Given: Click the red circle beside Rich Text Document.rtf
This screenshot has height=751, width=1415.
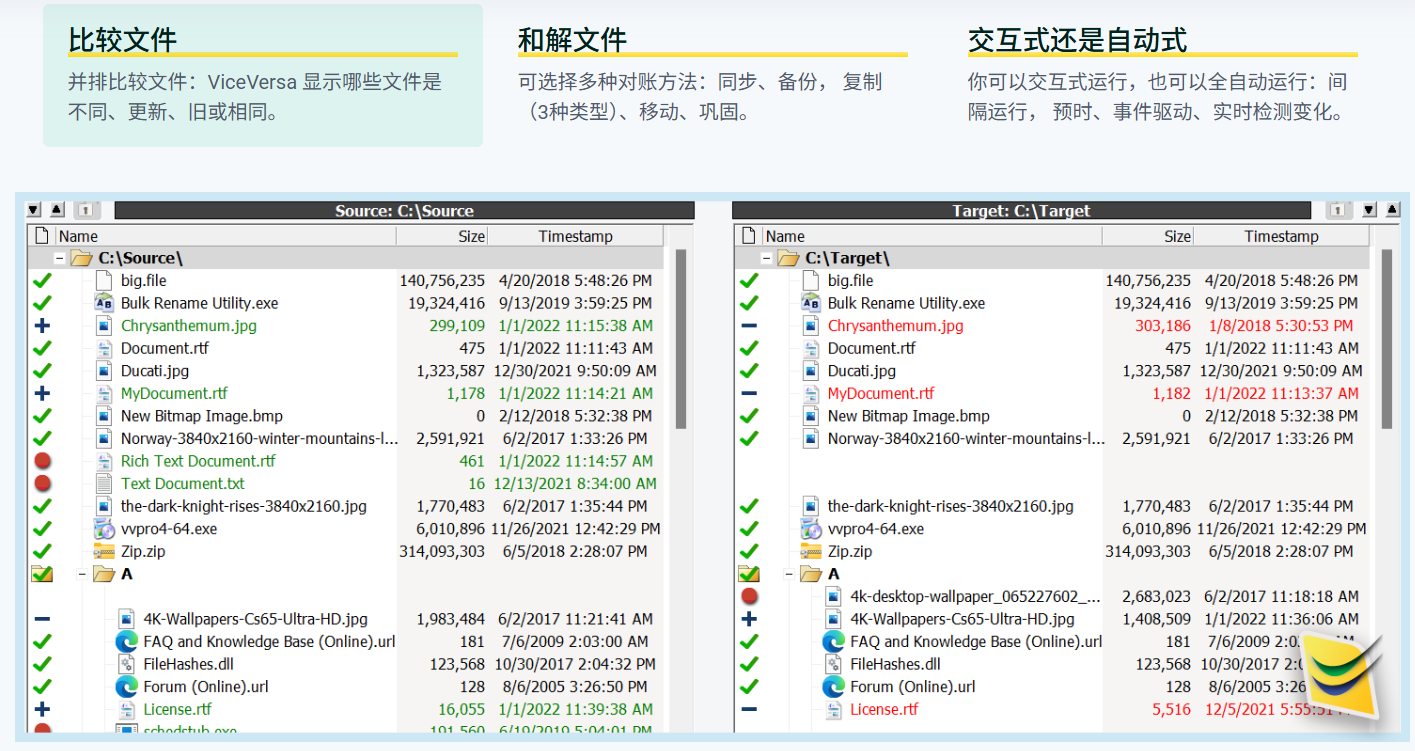Looking at the screenshot, I should click(x=42, y=461).
